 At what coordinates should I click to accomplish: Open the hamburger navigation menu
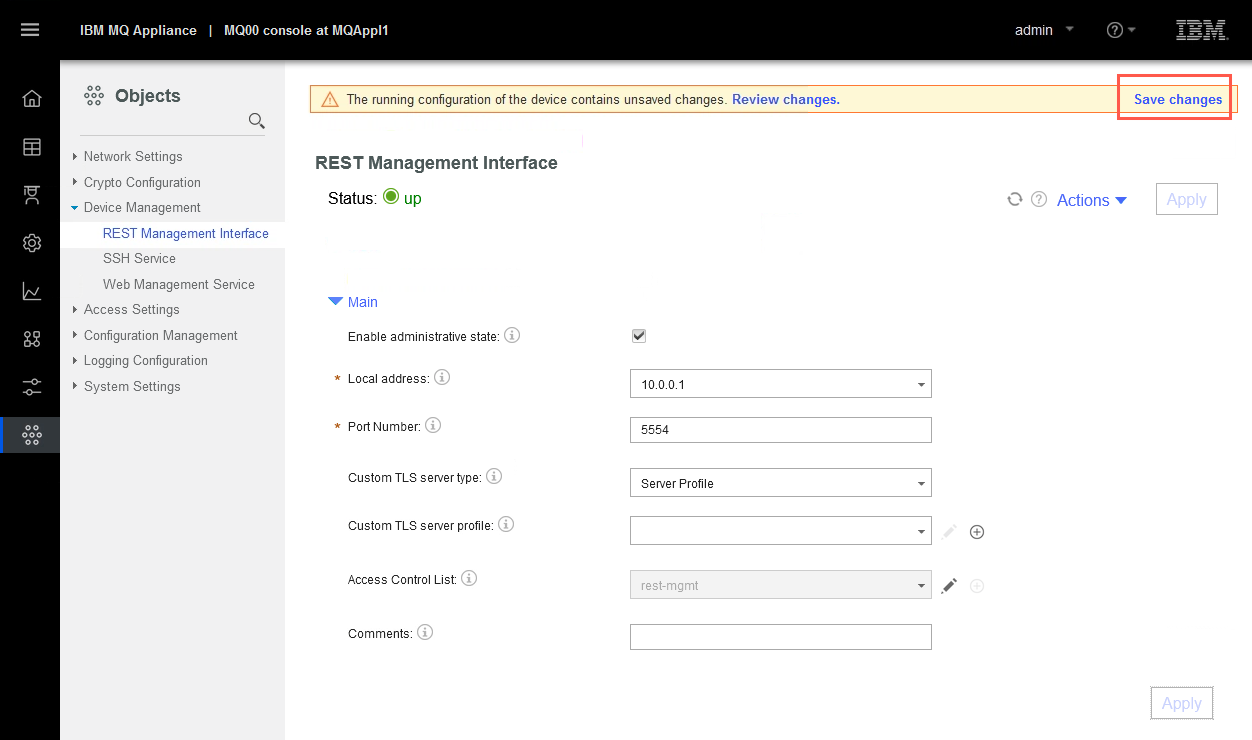(30, 30)
